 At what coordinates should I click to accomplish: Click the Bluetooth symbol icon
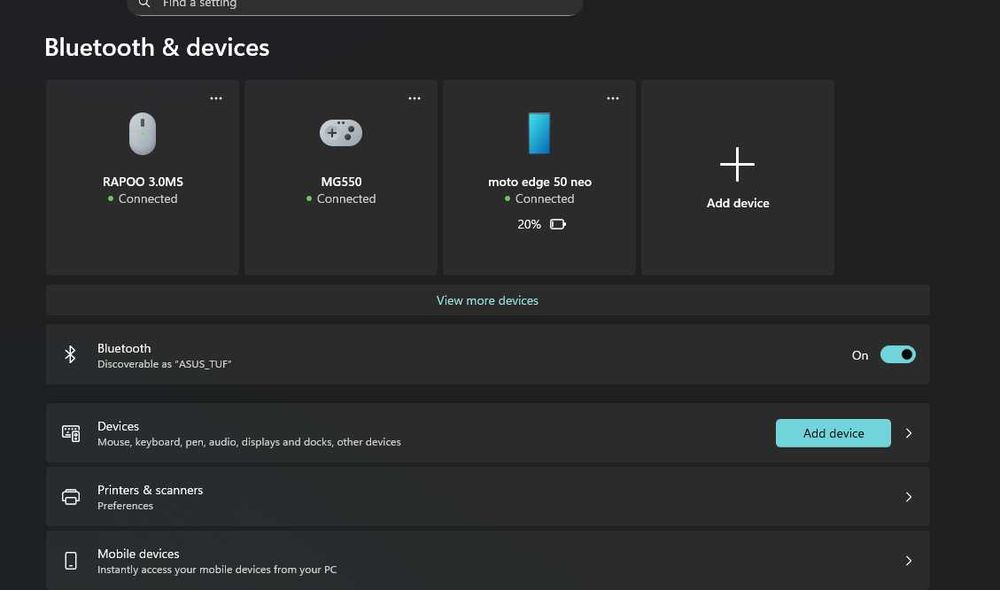(70, 354)
